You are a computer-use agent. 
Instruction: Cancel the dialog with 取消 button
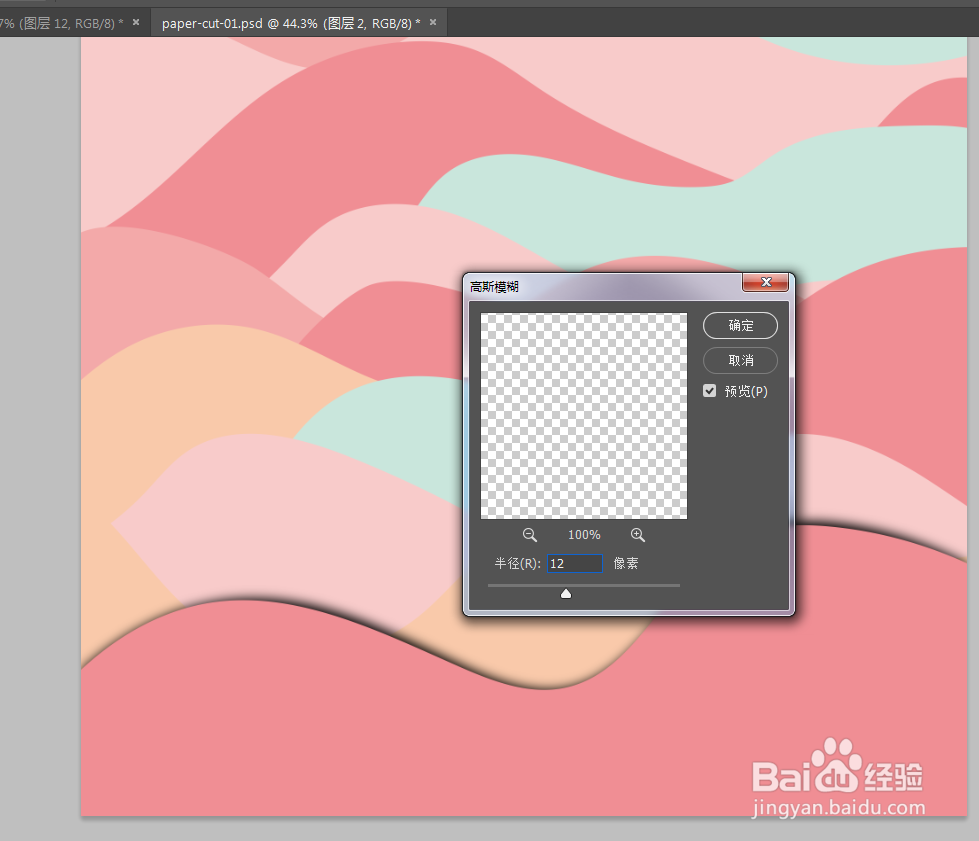740,360
